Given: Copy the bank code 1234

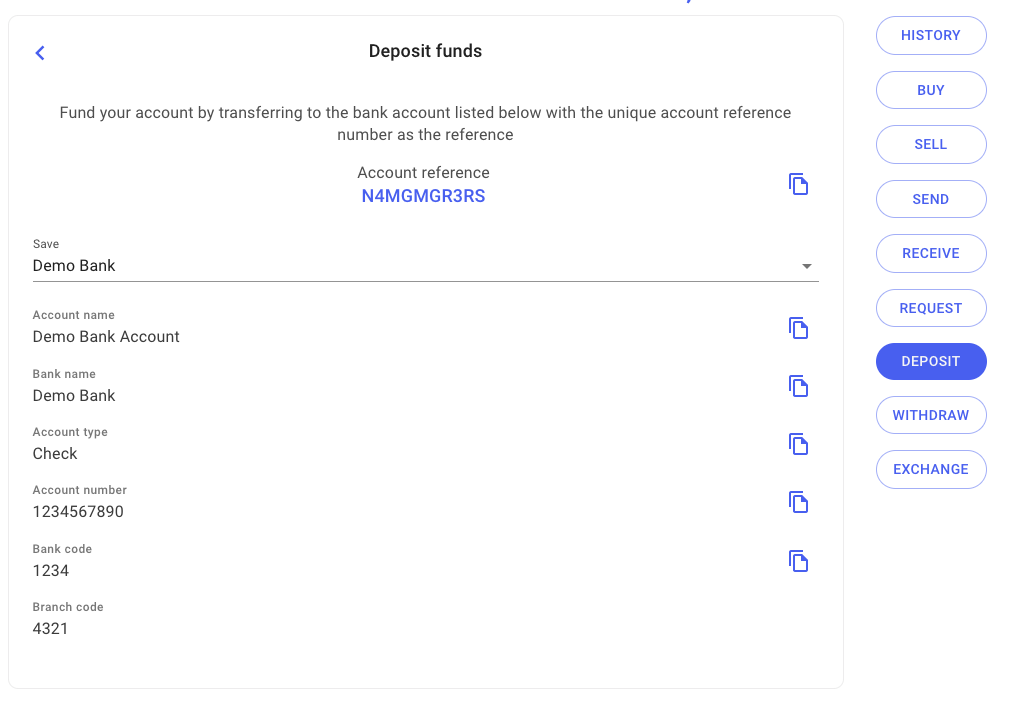Looking at the screenshot, I should [x=798, y=561].
